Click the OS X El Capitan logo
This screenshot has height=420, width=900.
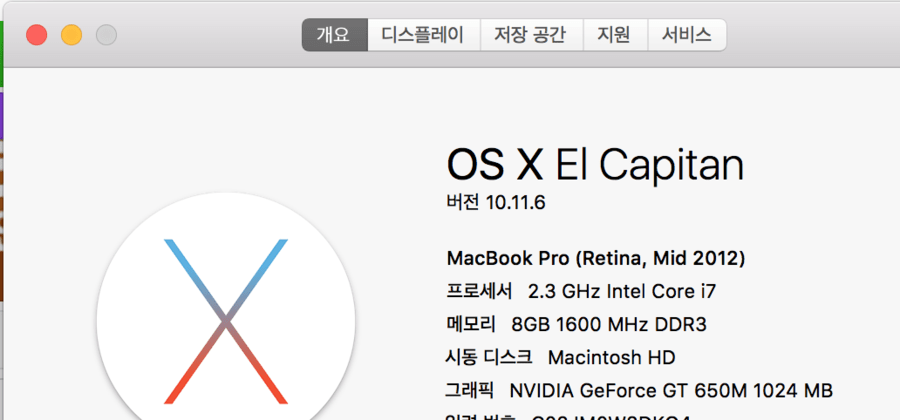[226, 318]
